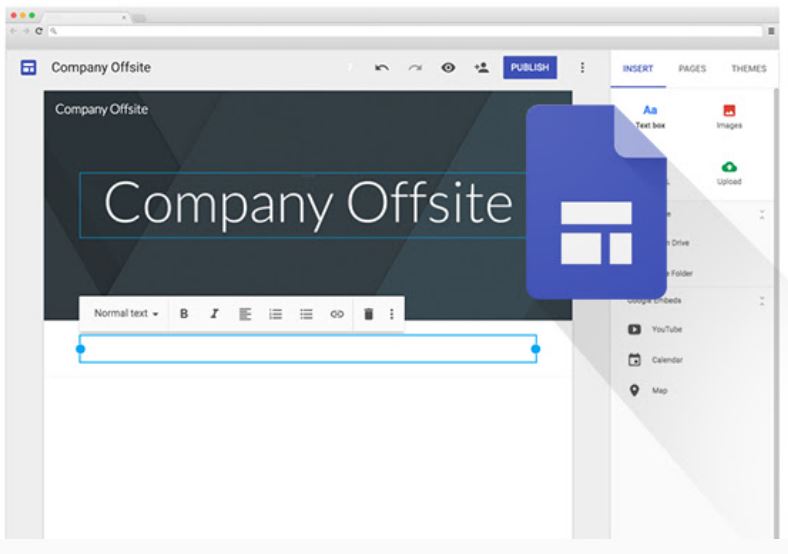This screenshot has height=554, width=788.
Task: Add editors with share icon
Action: (x=481, y=67)
